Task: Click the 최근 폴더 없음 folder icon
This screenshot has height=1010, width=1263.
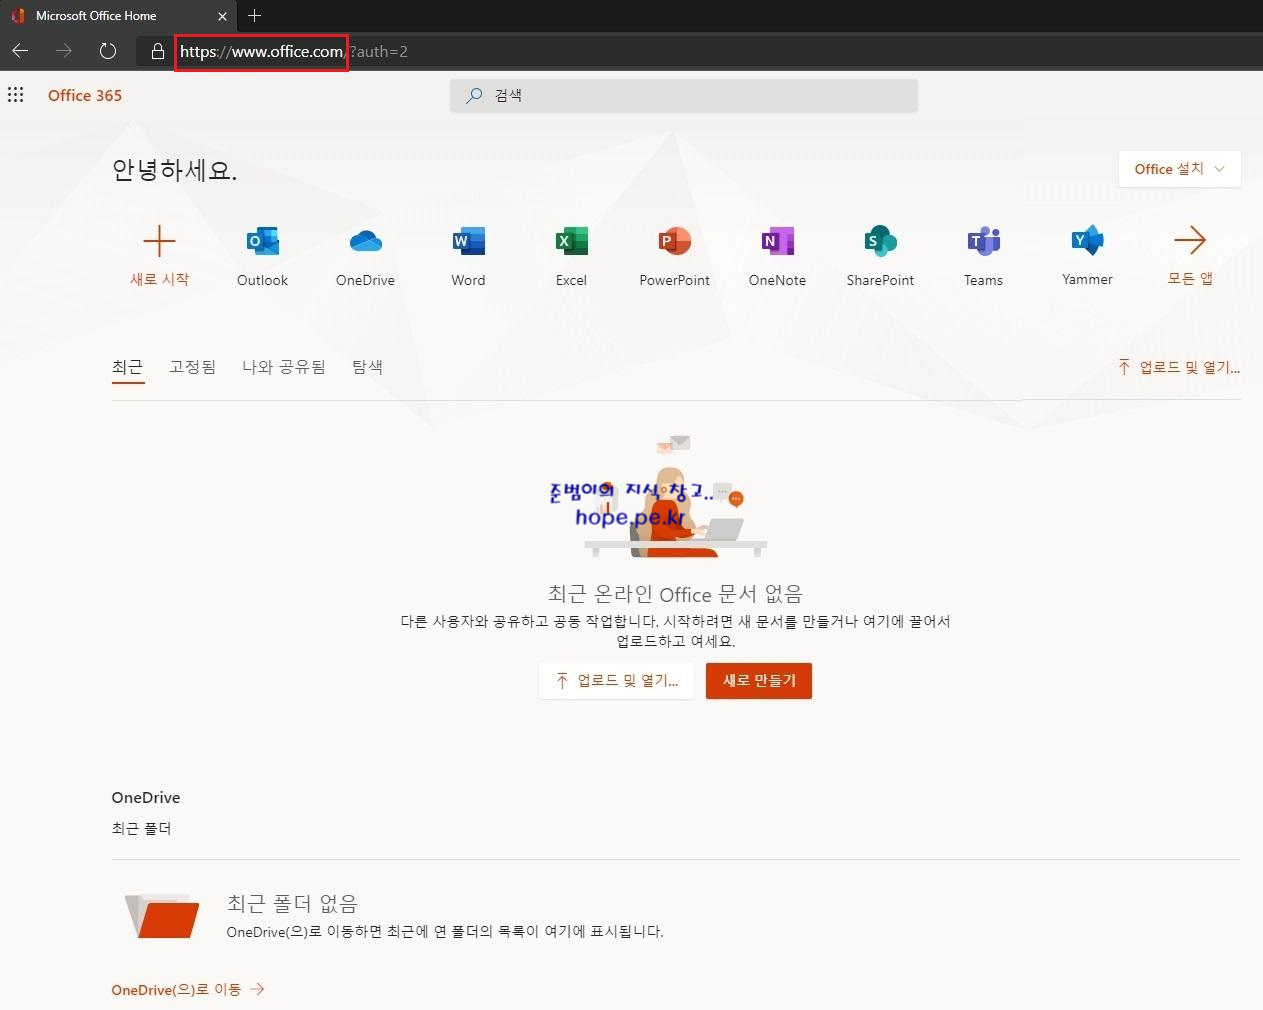Action: coord(162,915)
